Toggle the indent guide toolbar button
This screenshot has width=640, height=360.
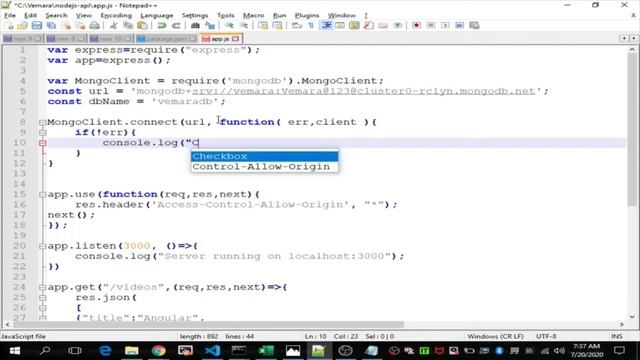click(x=326, y=26)
